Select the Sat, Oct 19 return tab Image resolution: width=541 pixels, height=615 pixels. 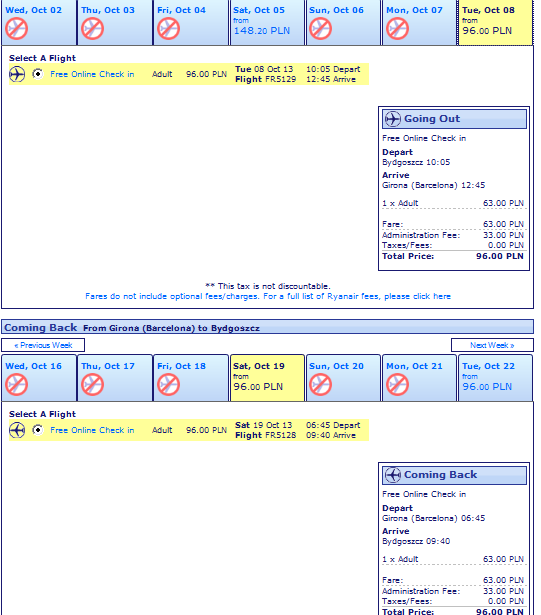coord(267,378)
